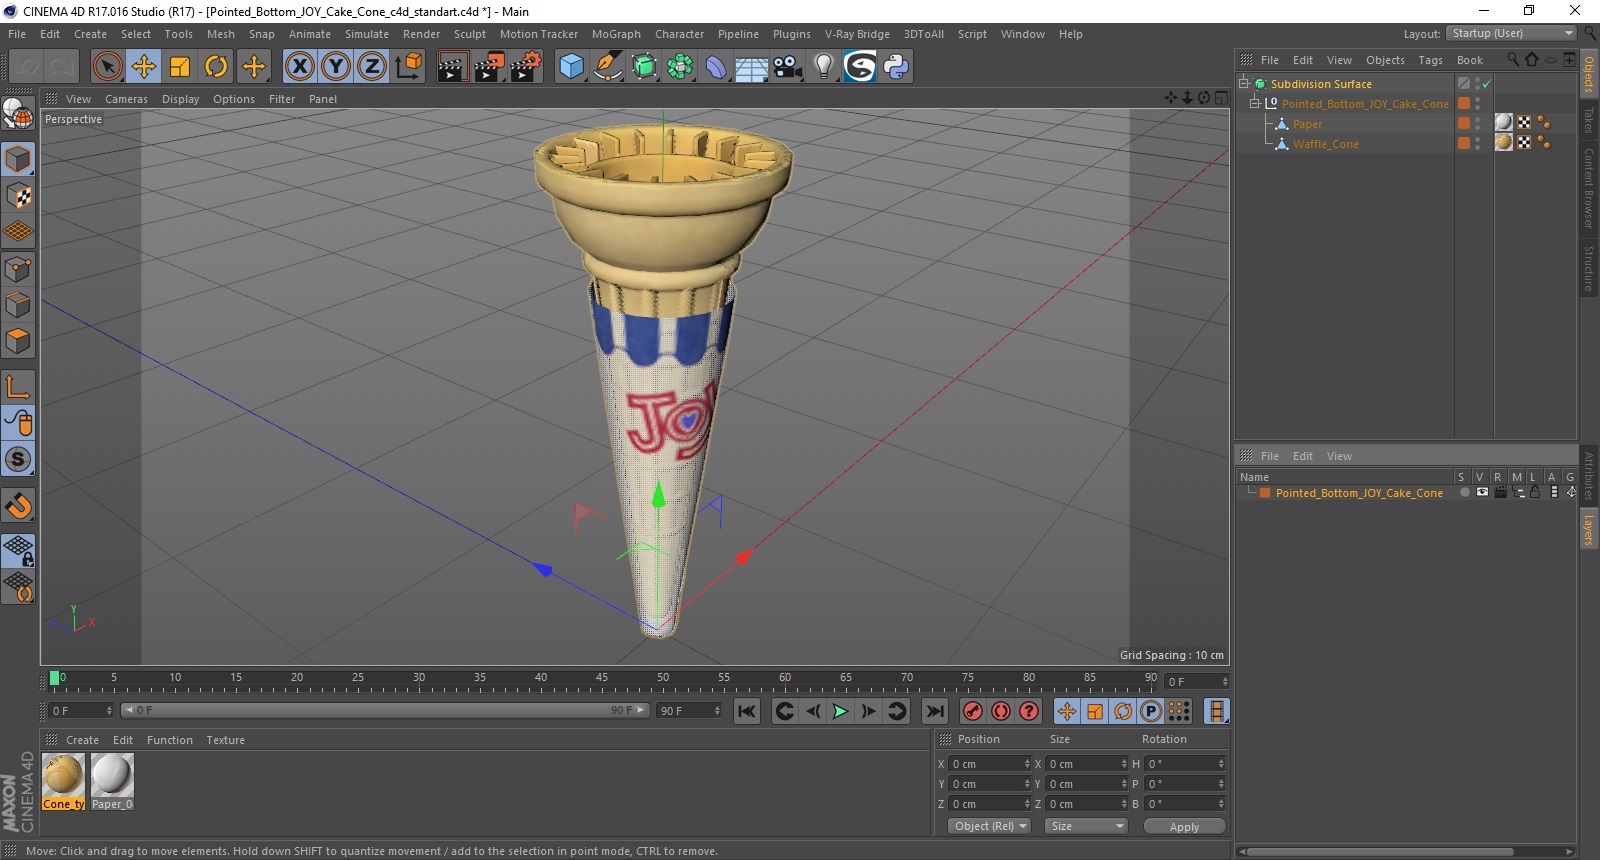The height and width of the screenshot is (860, 1600).
Task: Collapse Subdivision Surface tree node
Action: 1244,84
